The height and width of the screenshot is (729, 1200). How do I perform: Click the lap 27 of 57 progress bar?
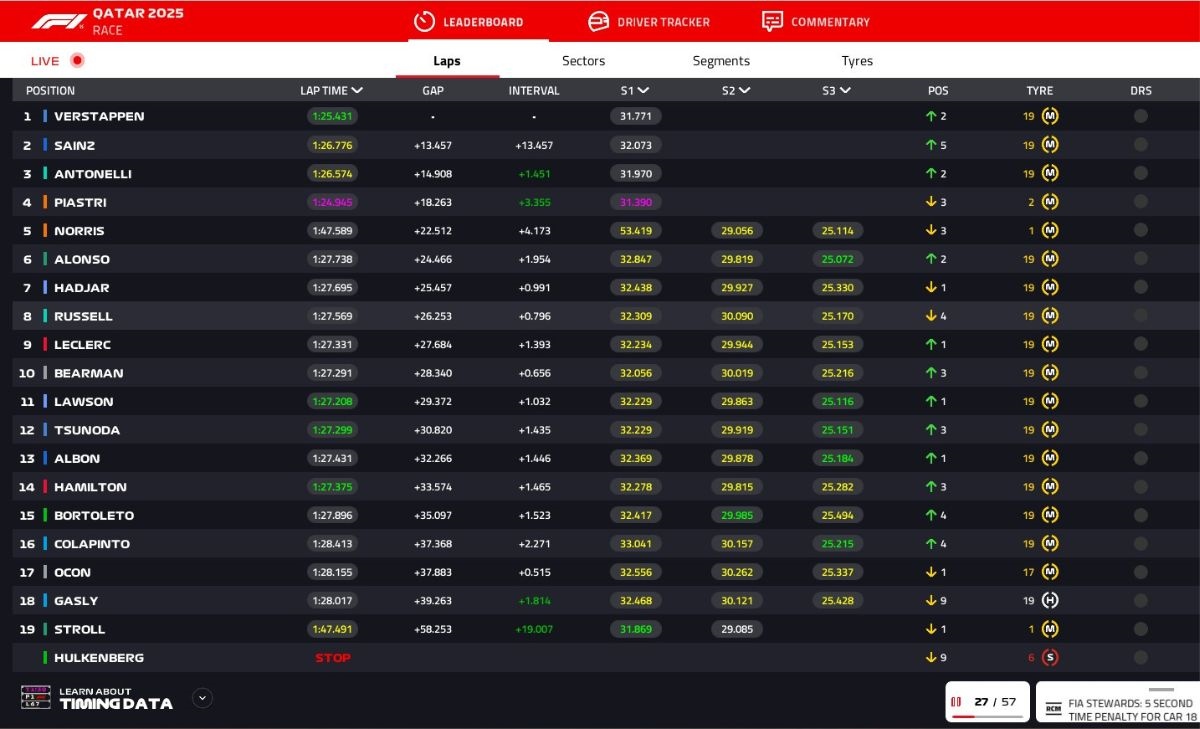pos(988,716)
